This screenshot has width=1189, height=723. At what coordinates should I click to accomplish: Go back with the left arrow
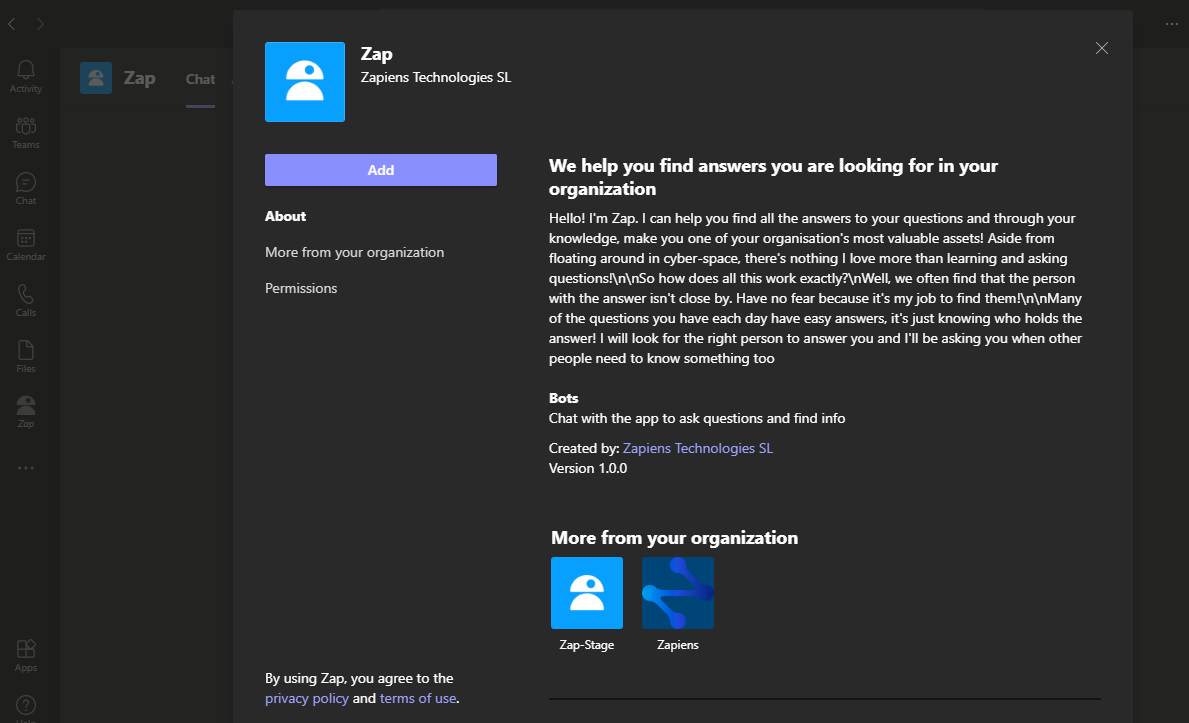[x=12, y=24]
